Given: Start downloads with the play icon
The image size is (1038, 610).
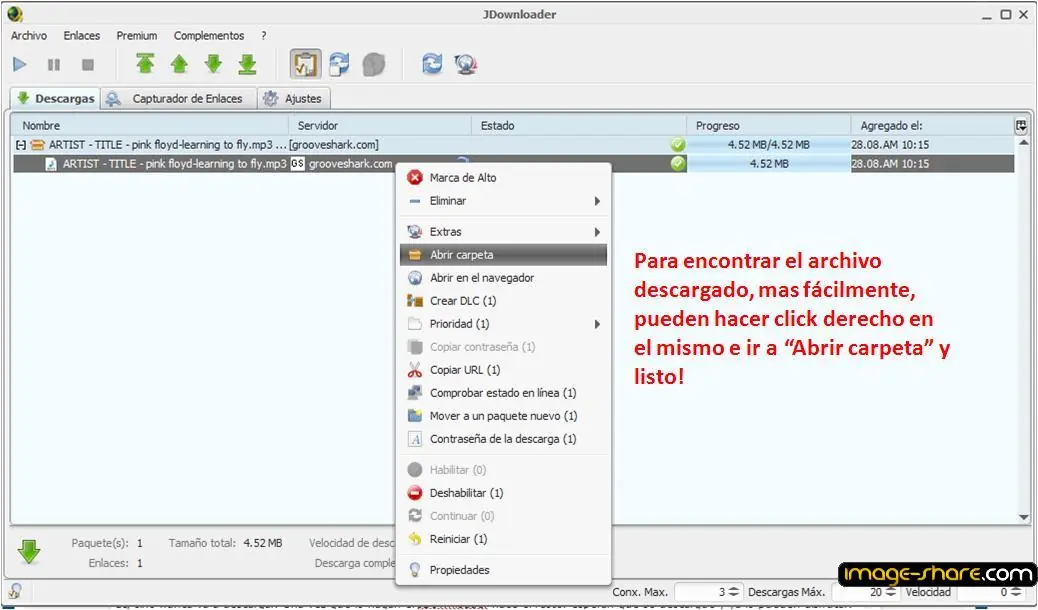Looking at the screenshot, I should (20, 64).
